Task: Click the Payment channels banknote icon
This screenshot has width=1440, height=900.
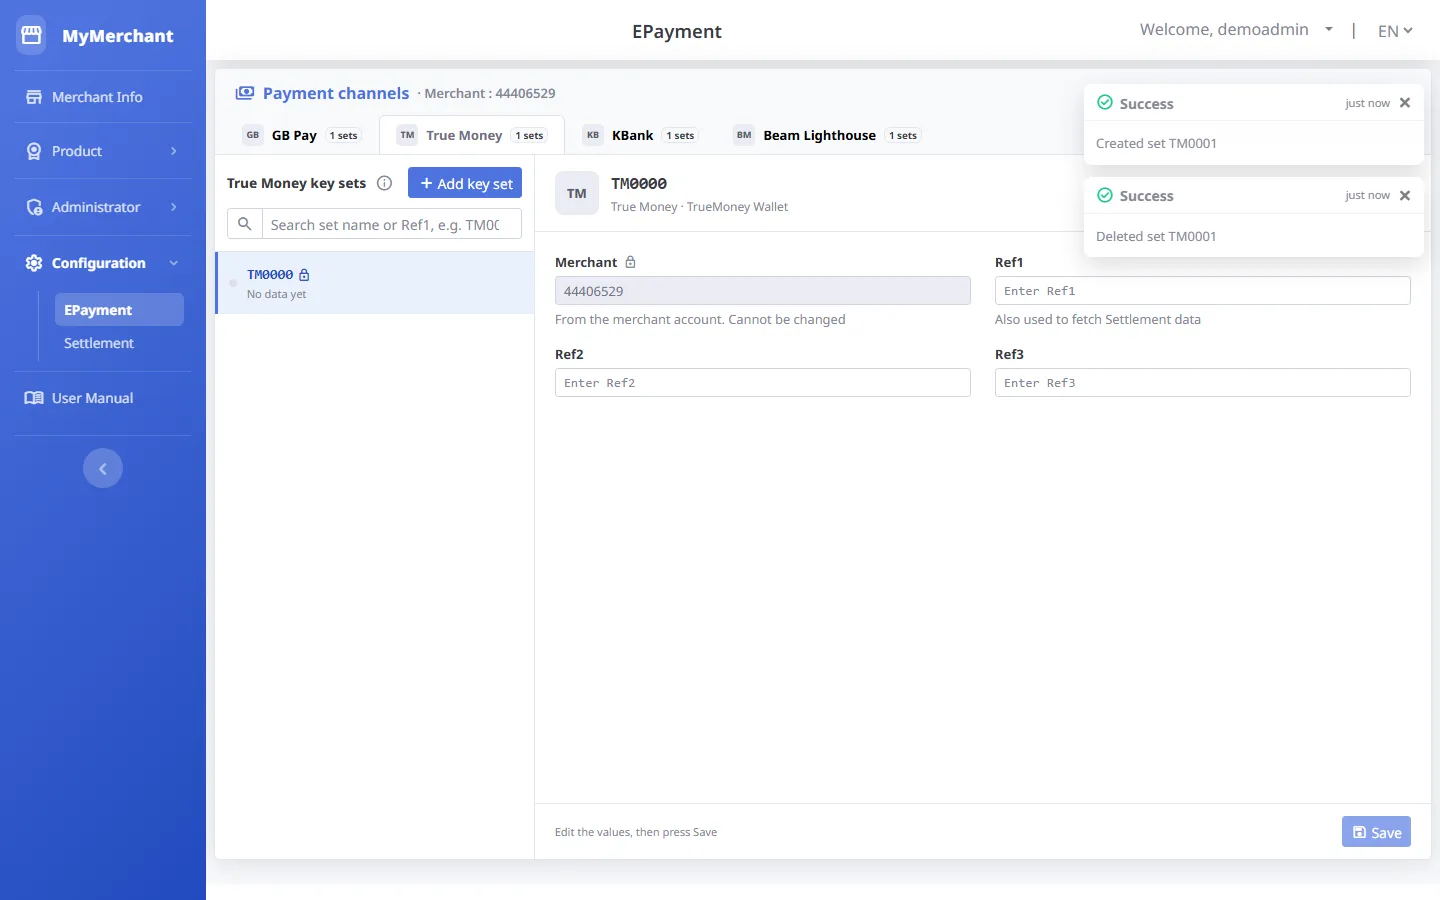Action: 245,93
